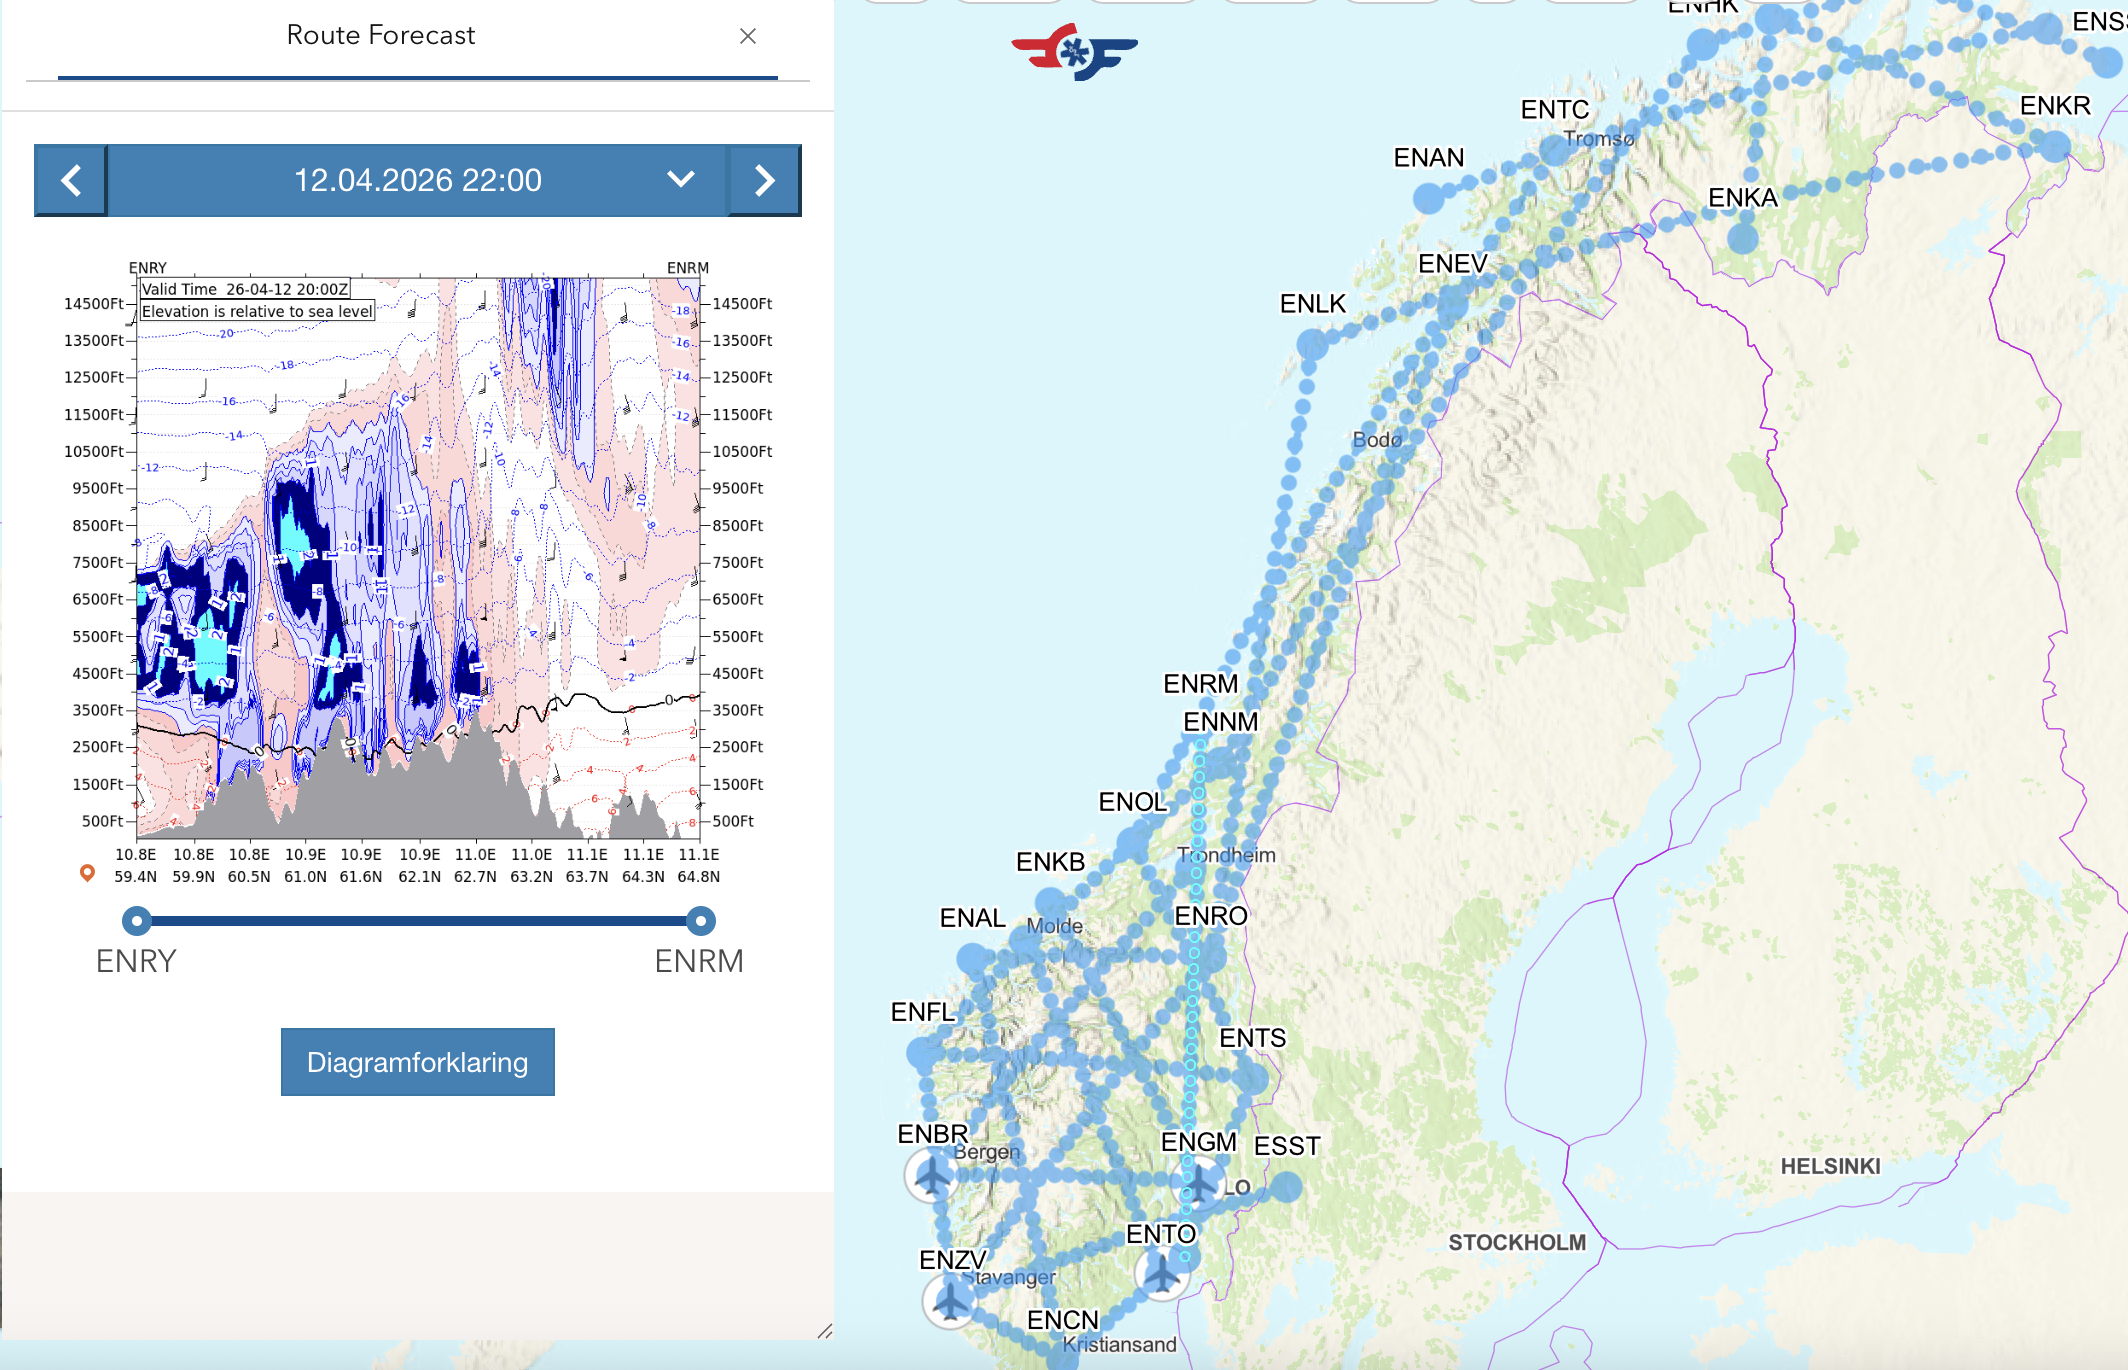Click the ENCN map label
The width and height of the screenshot is (2128, 1370).
pos(1063,1320)
